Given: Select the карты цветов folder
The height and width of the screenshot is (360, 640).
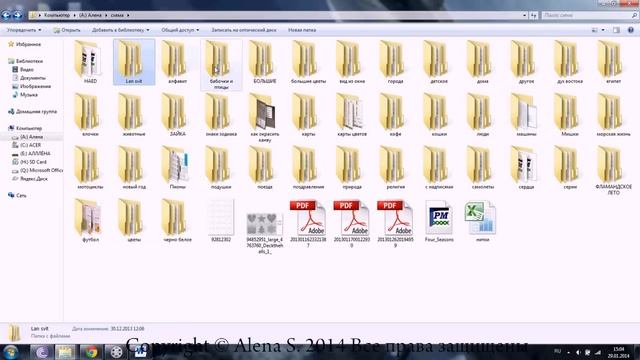Looking at the screenshot, I should pos(352,115).
